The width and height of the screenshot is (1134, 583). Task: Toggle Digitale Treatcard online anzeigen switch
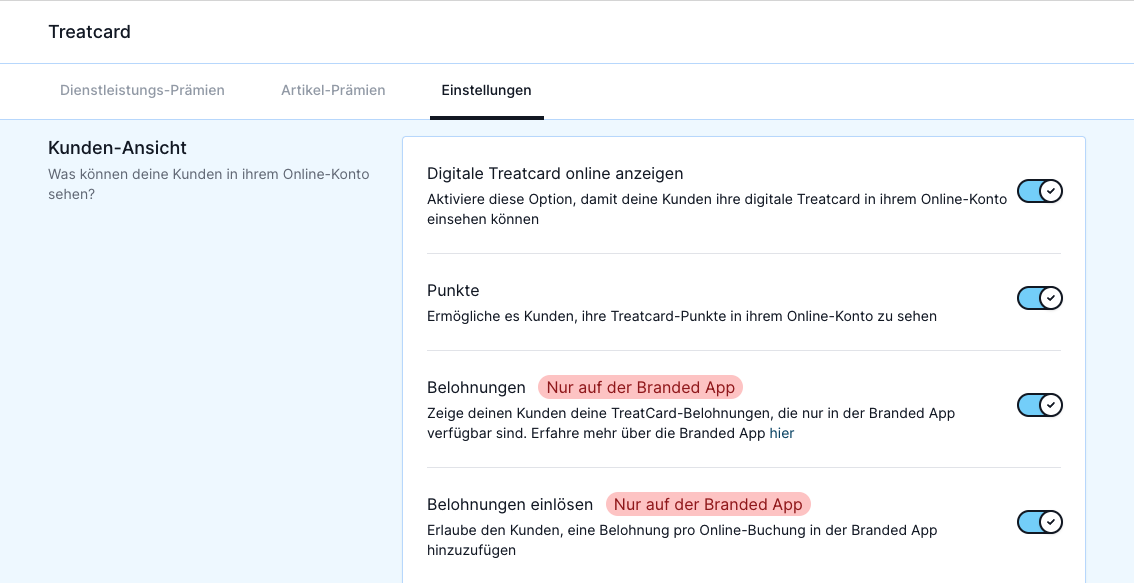[1039, 192]
